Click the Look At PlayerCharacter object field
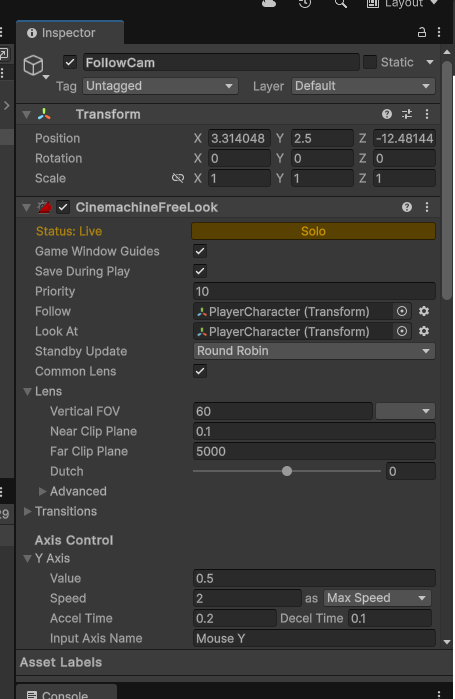 294,331
